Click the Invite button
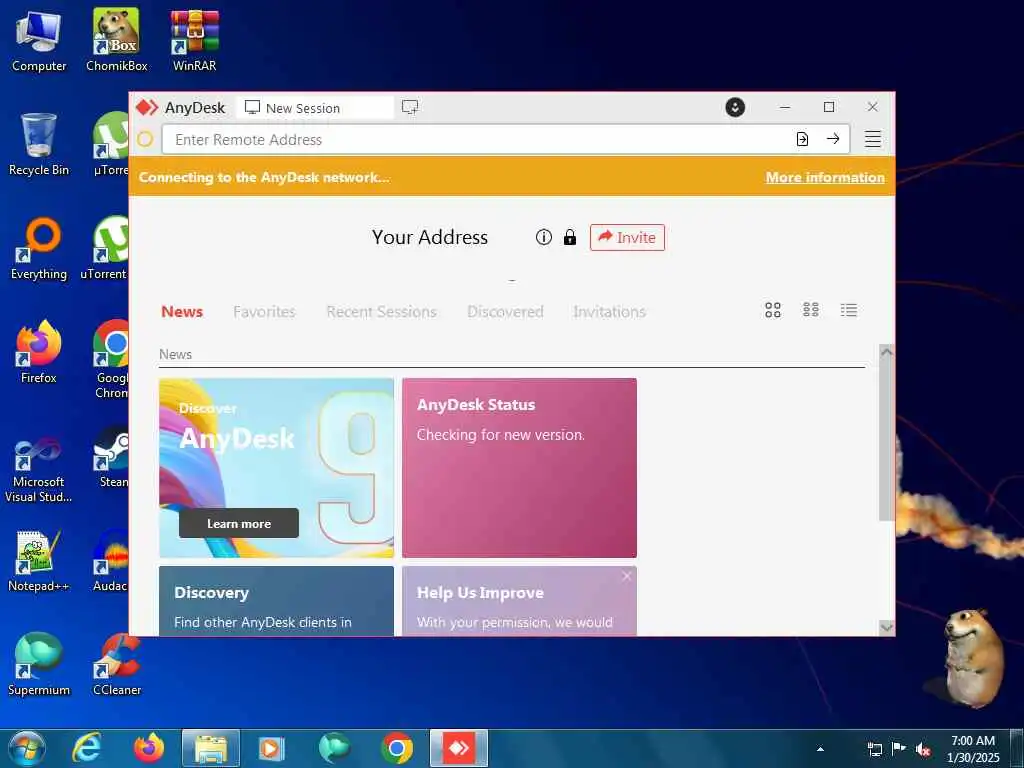 click(627, 237)
